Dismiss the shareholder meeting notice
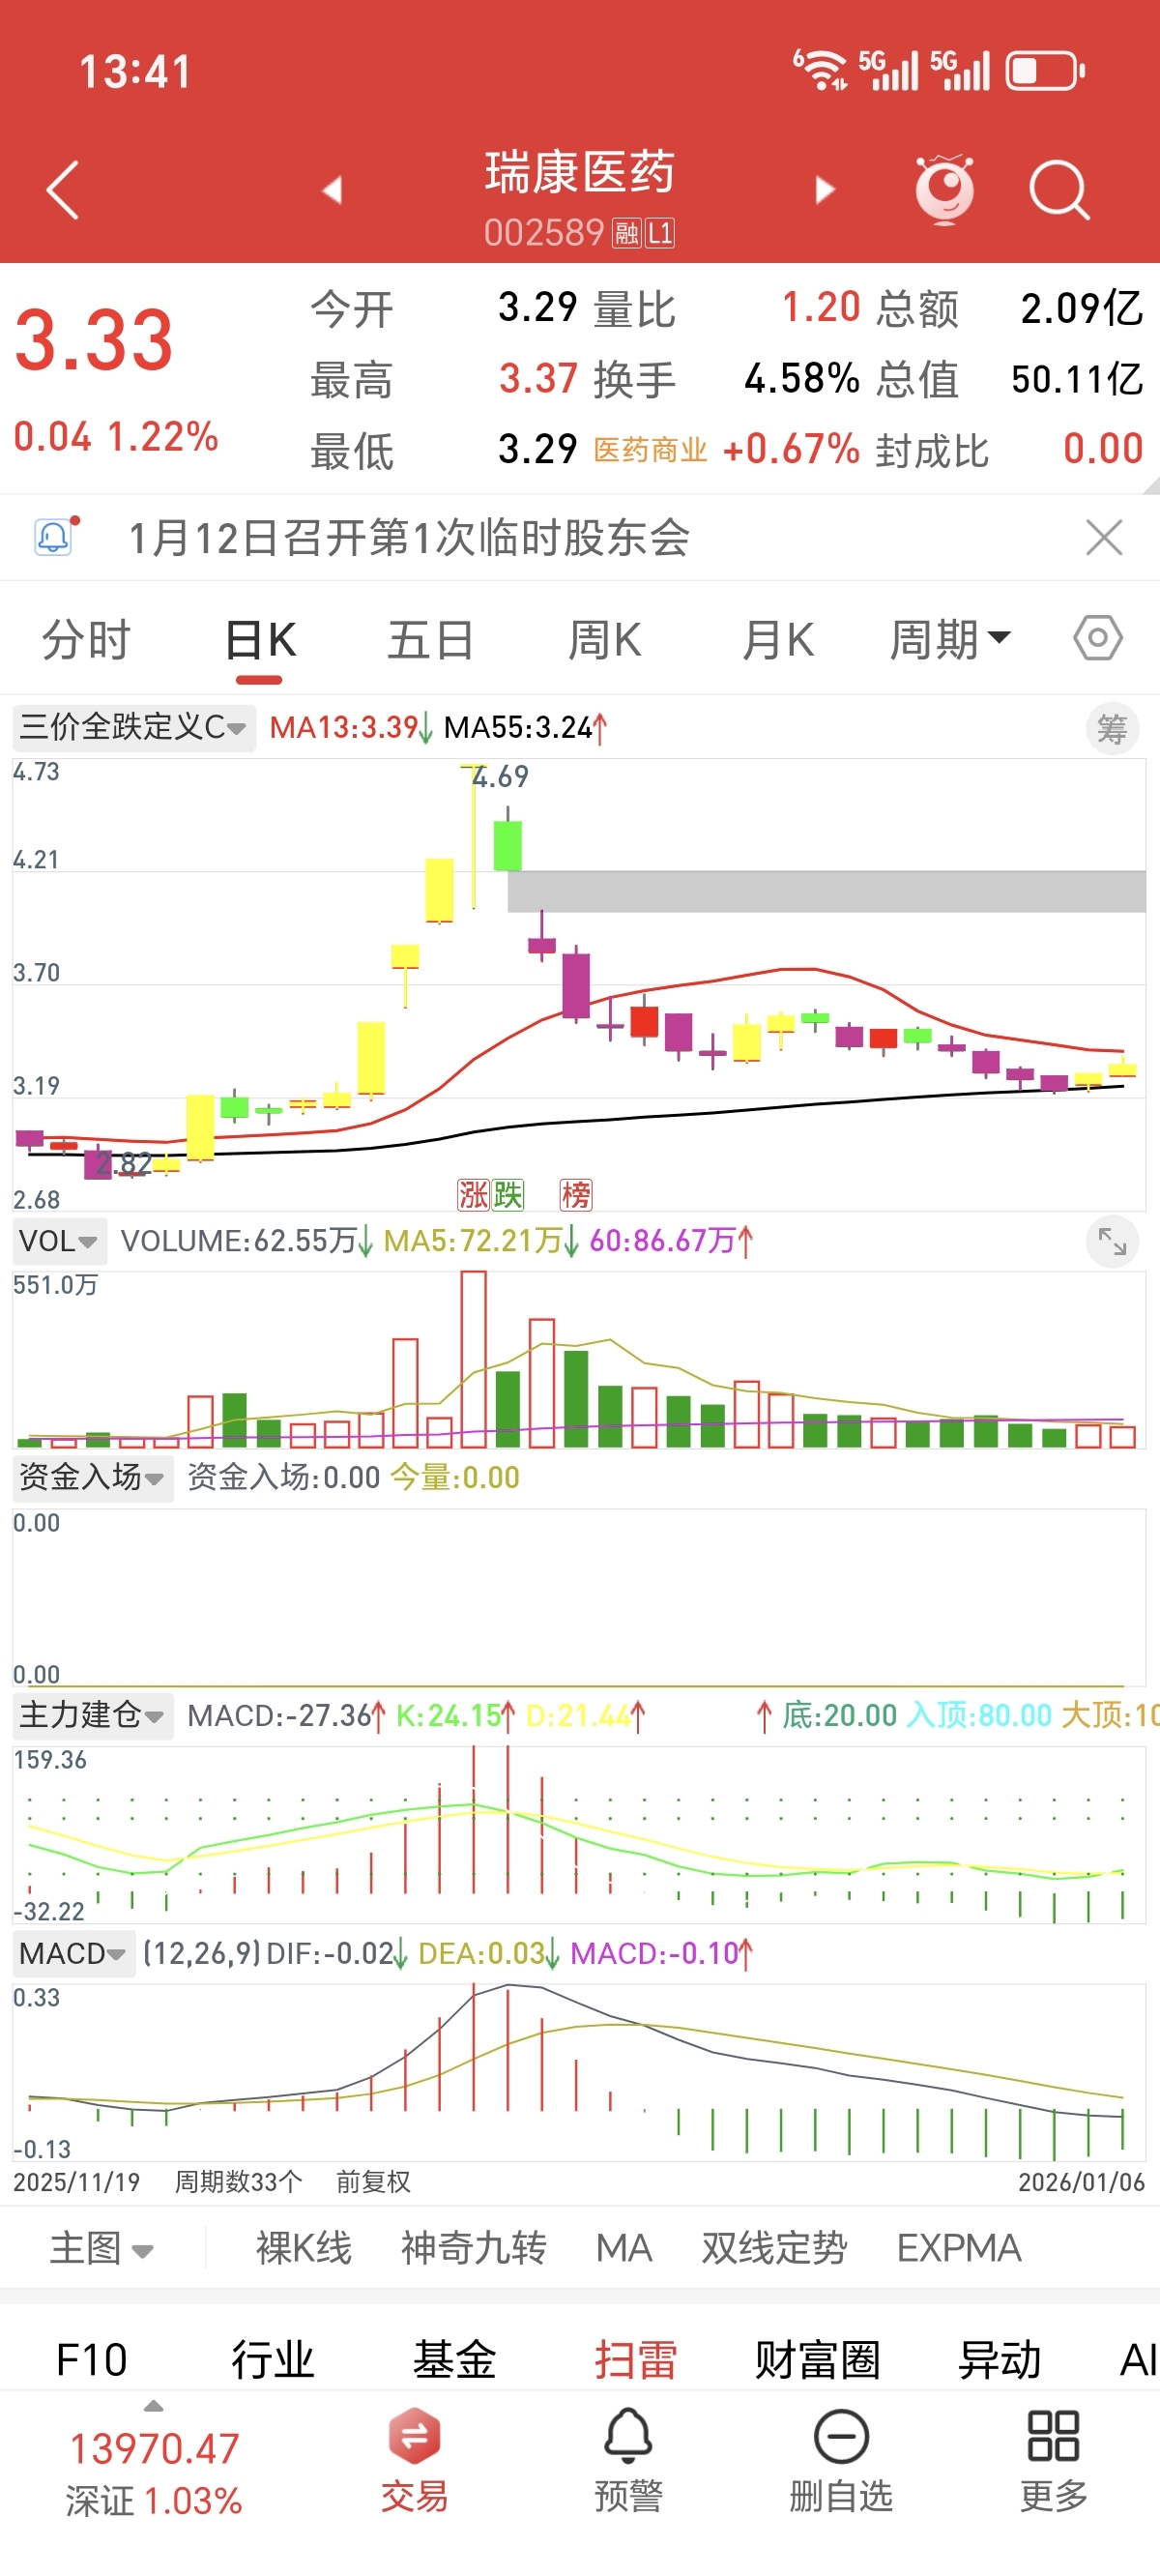This screenshot has width=1160, height=2576. pyautogui.click(x=1104, y=538)
